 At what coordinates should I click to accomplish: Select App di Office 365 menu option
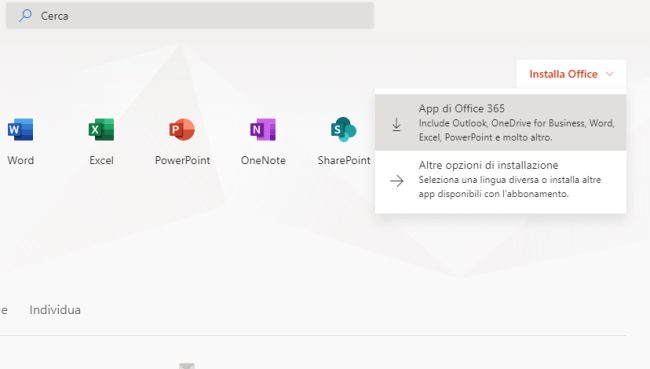click(500, 122)
